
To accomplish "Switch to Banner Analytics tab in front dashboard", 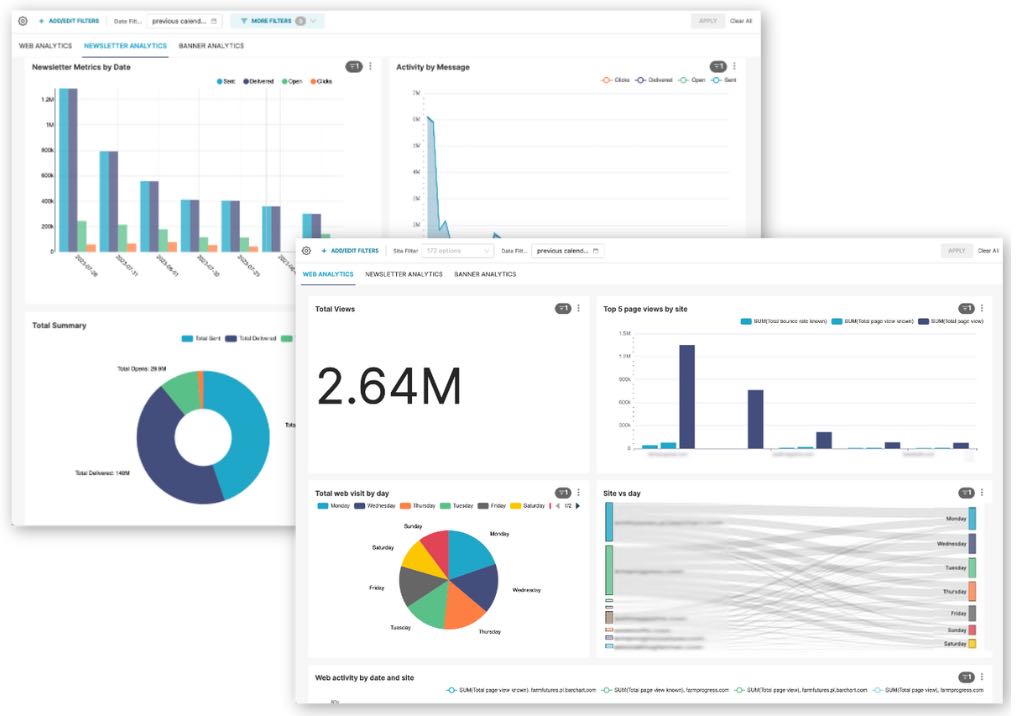I will tap(485, 274).
